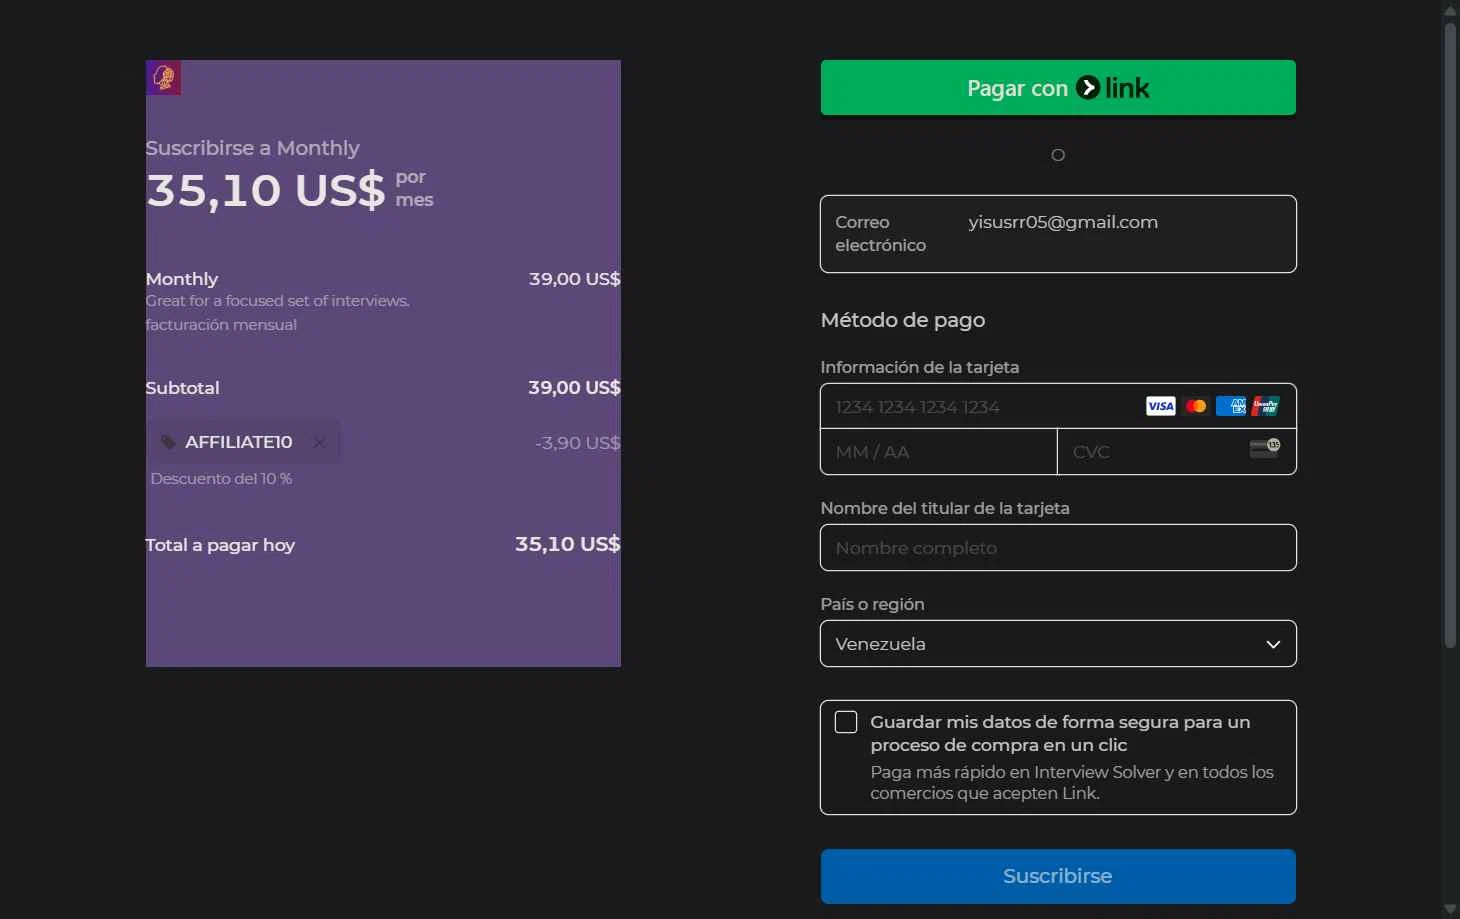Click the blue Suscribirse button

click(1058, 876)
